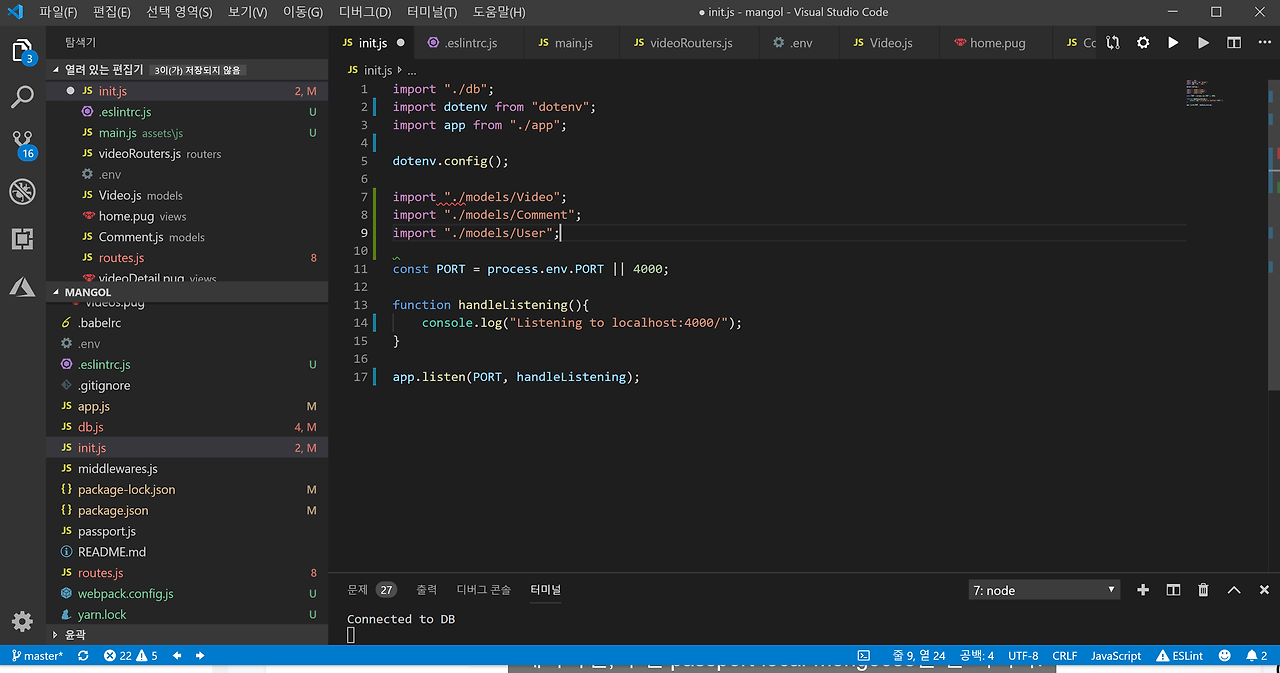The height and width of the screenshot is (673, 1280).
Task: Change CRLF line ending in status bar
Action: pos(1065,656)
